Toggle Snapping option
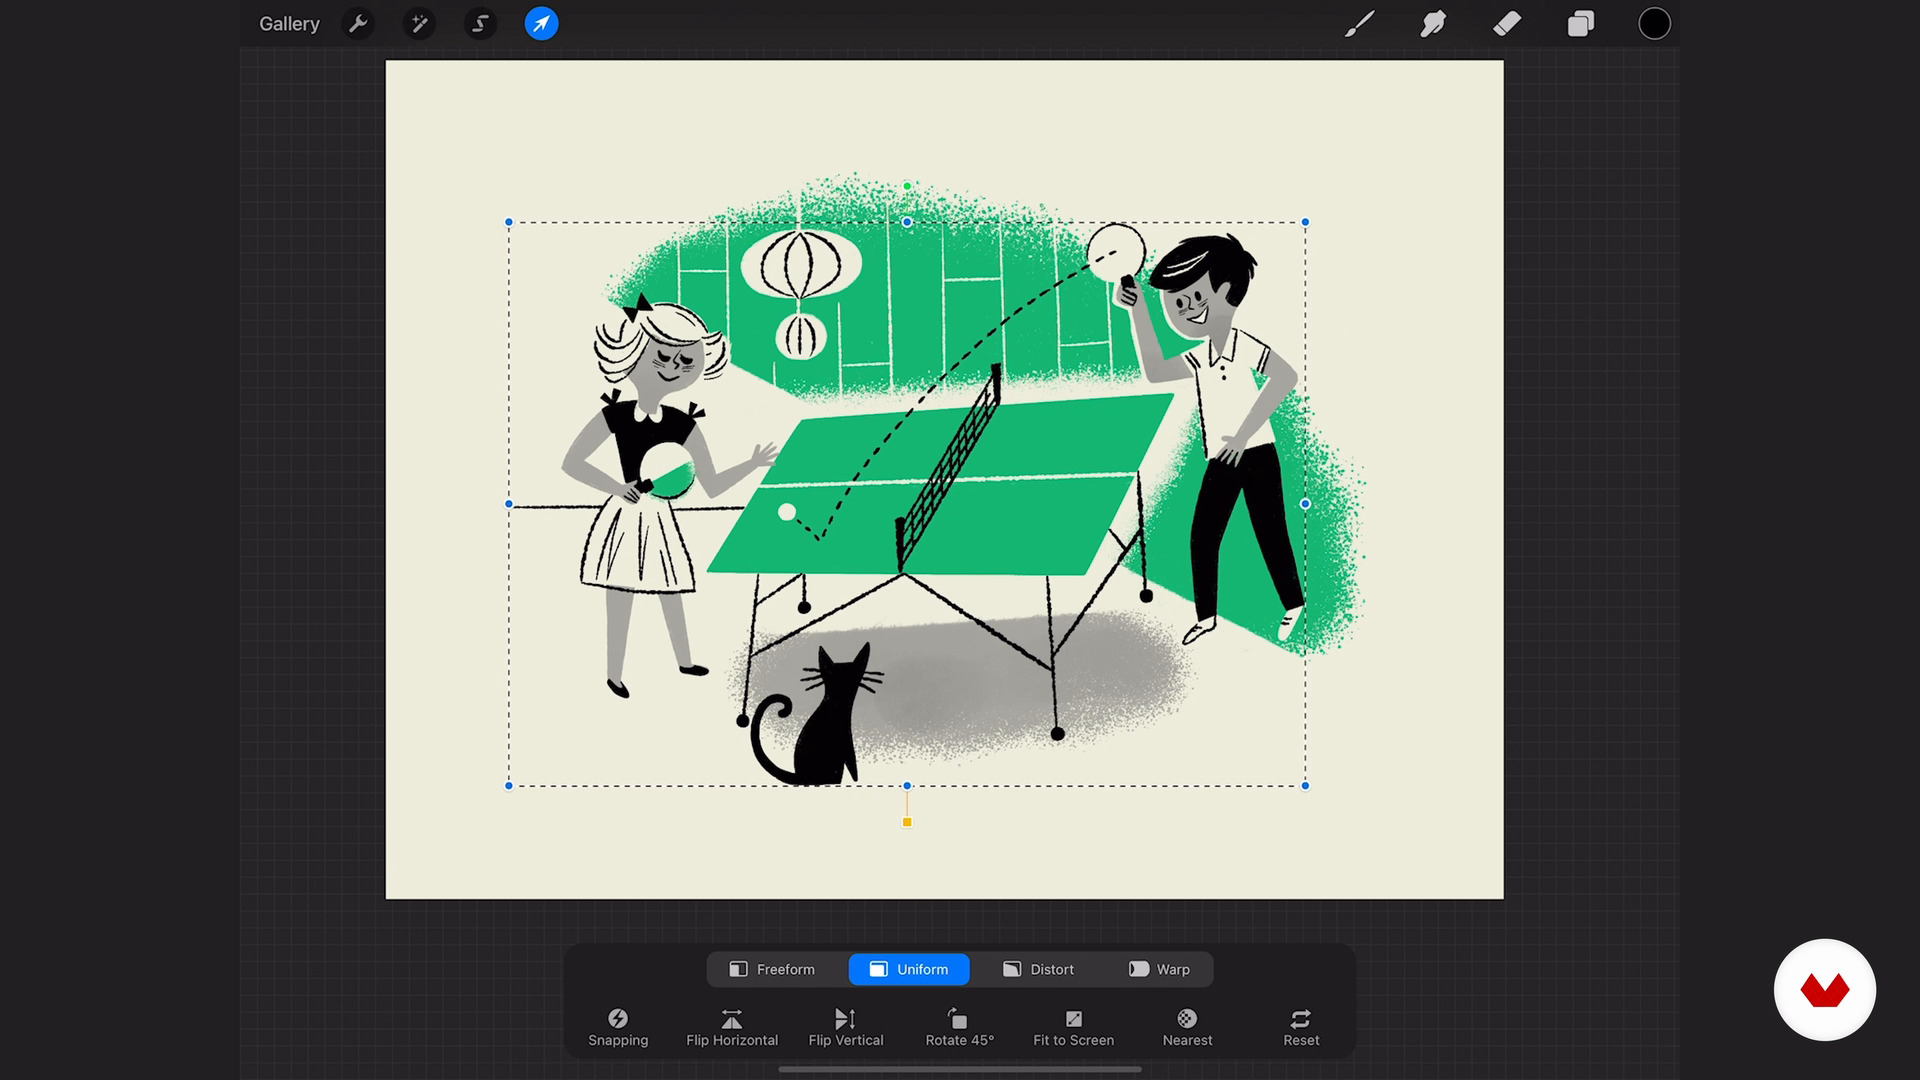Image resolution: width=1920 pixels, height=1080 pixels. [x=618, y=1028]
